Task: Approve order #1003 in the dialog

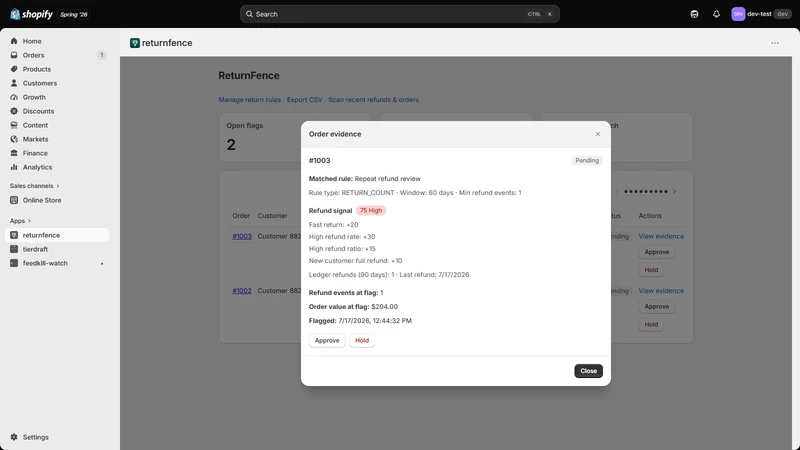Action: [x=327, y=340]
